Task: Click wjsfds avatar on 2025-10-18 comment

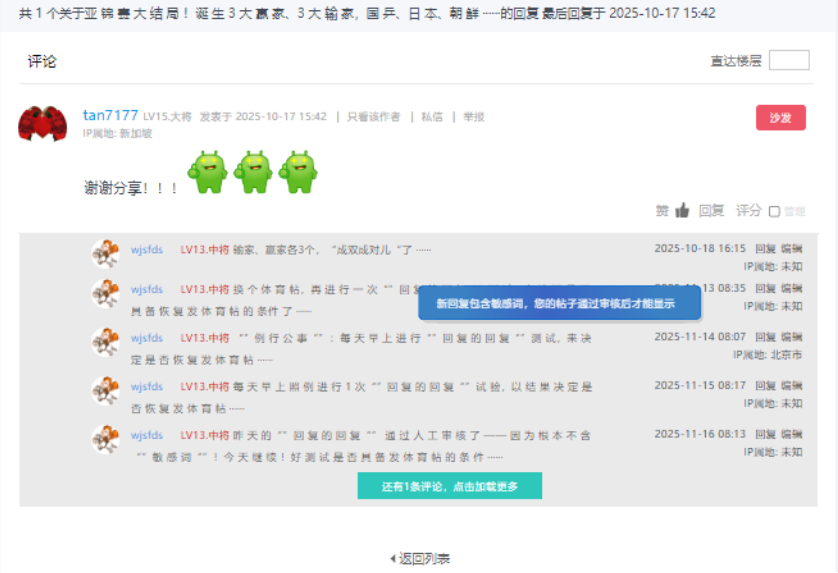Action: [x=105, y=254]
